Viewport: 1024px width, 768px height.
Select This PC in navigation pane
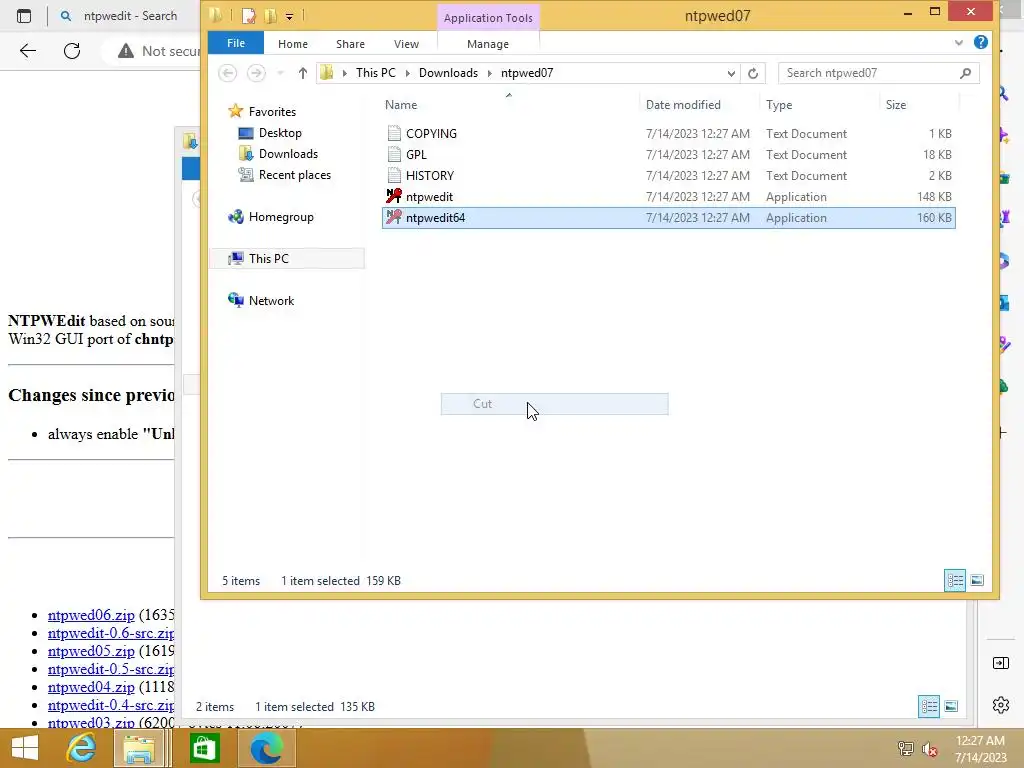pos(268,259)
